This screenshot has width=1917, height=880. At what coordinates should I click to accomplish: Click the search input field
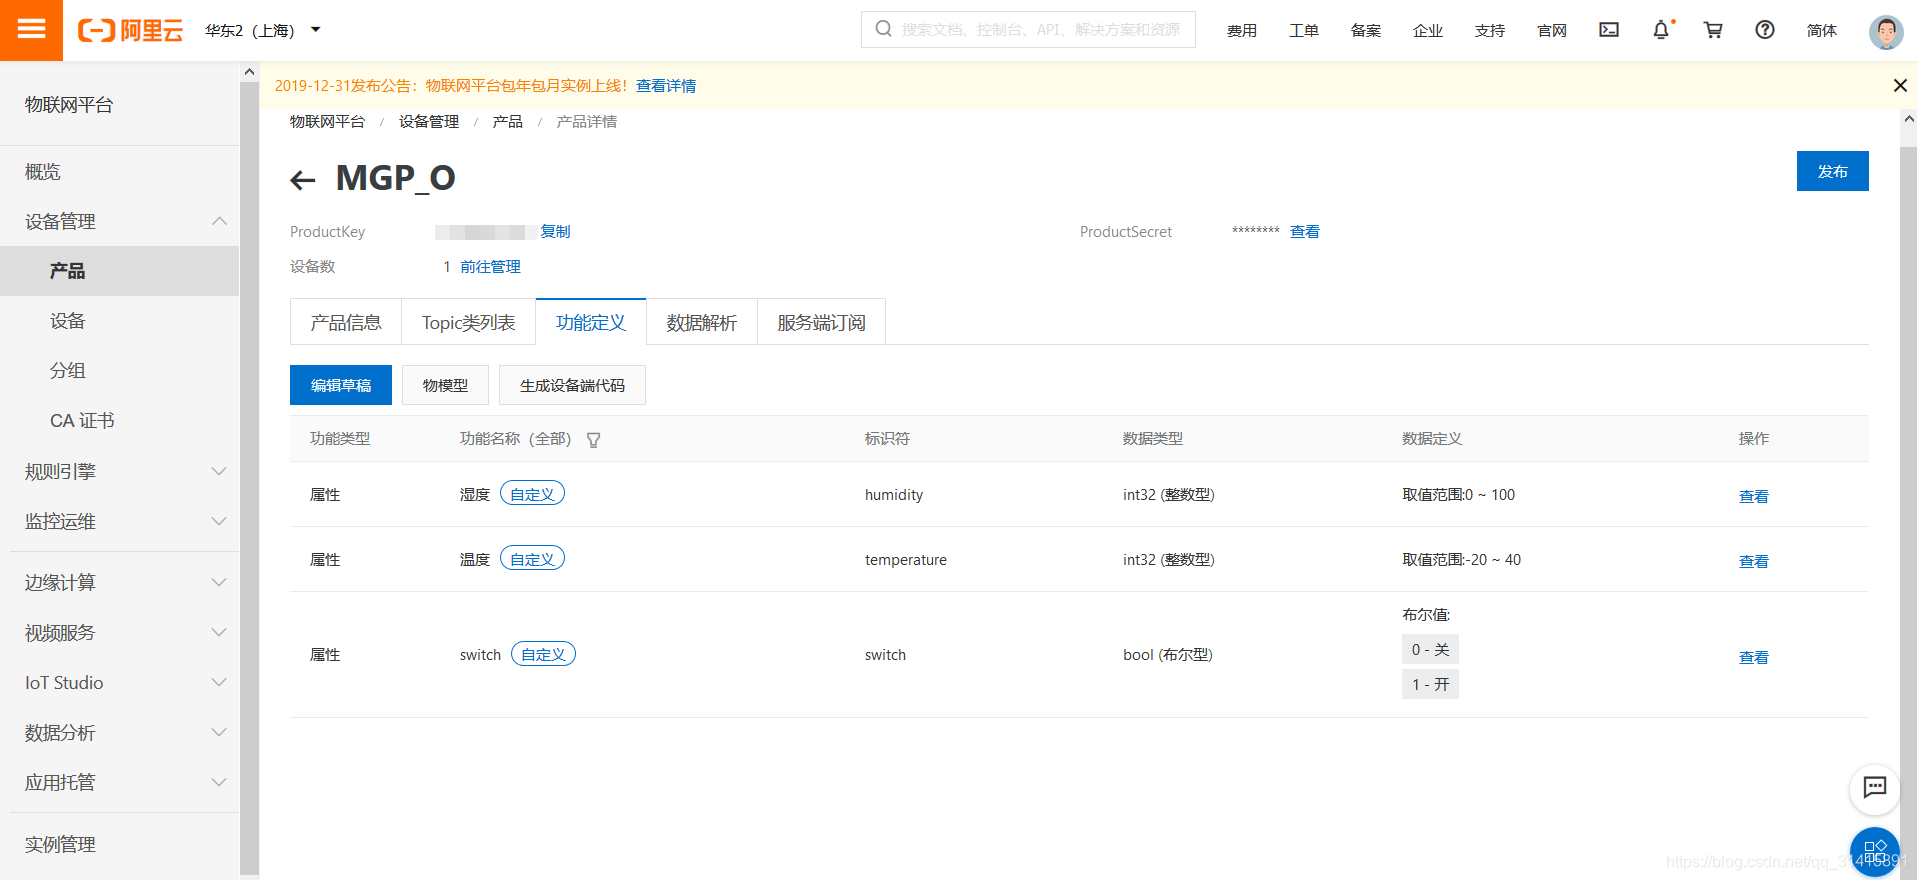point(1028,30)
